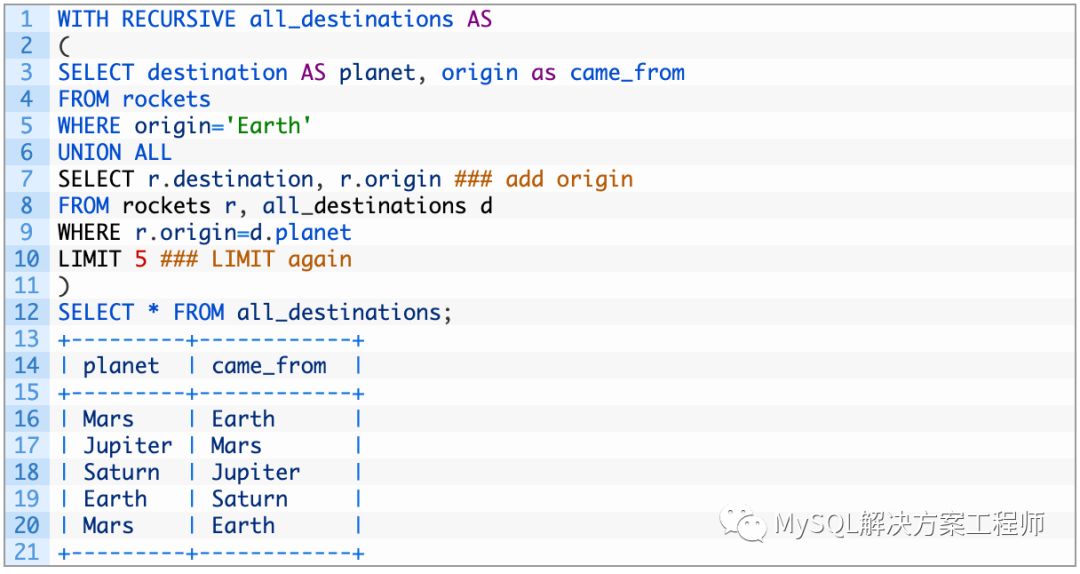1080x574 pixels.
Task: Click the 'came_from' result column header
Action: 269,366
